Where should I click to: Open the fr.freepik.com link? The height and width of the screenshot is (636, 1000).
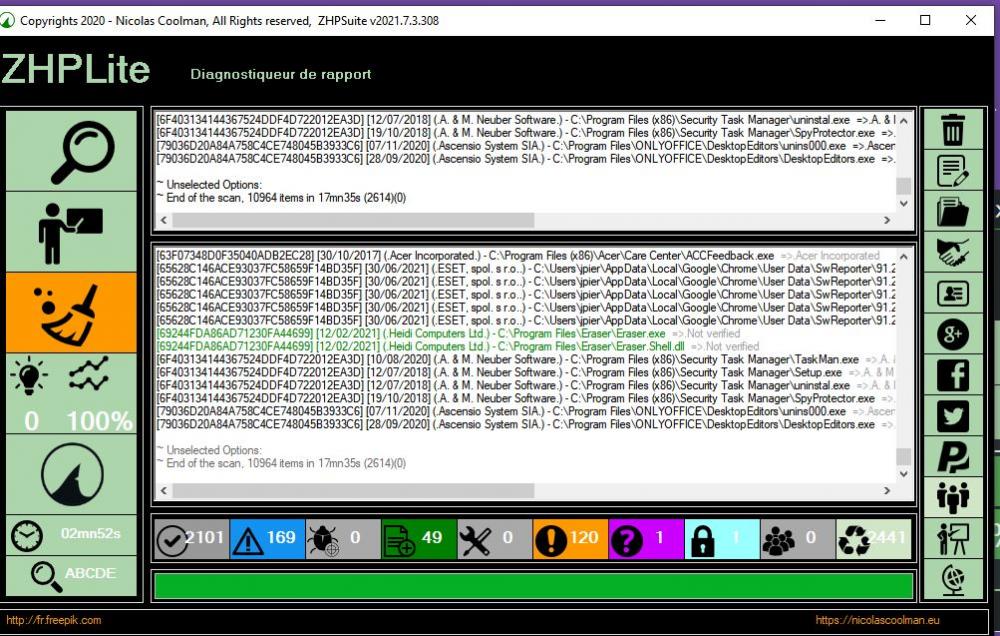tap(54, 620)
